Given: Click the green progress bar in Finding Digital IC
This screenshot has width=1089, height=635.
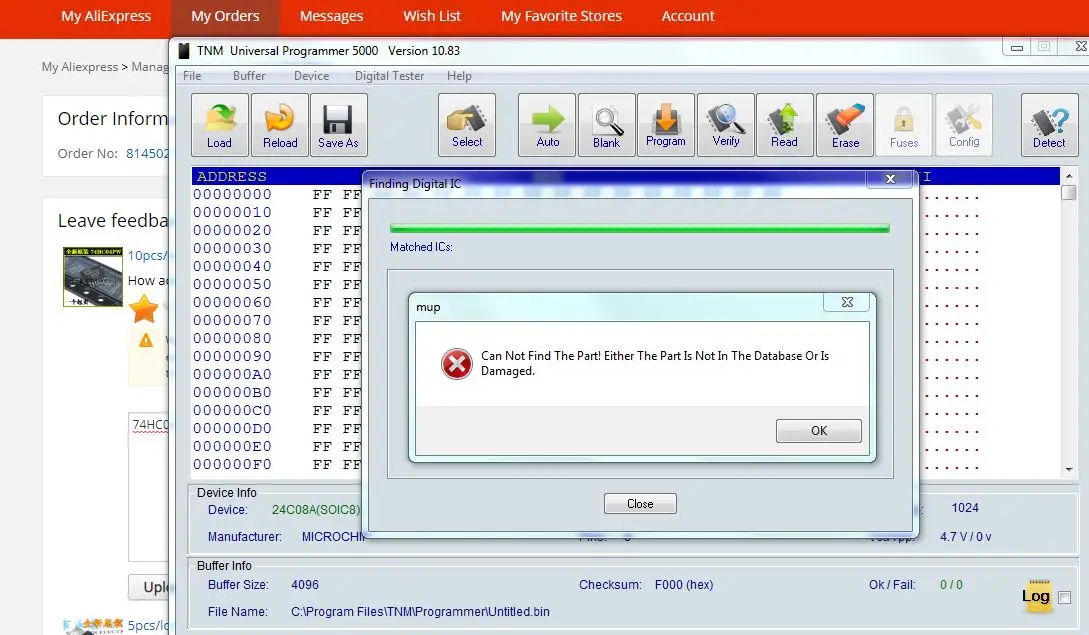Looking at the screenshot, I should [640, 228].
